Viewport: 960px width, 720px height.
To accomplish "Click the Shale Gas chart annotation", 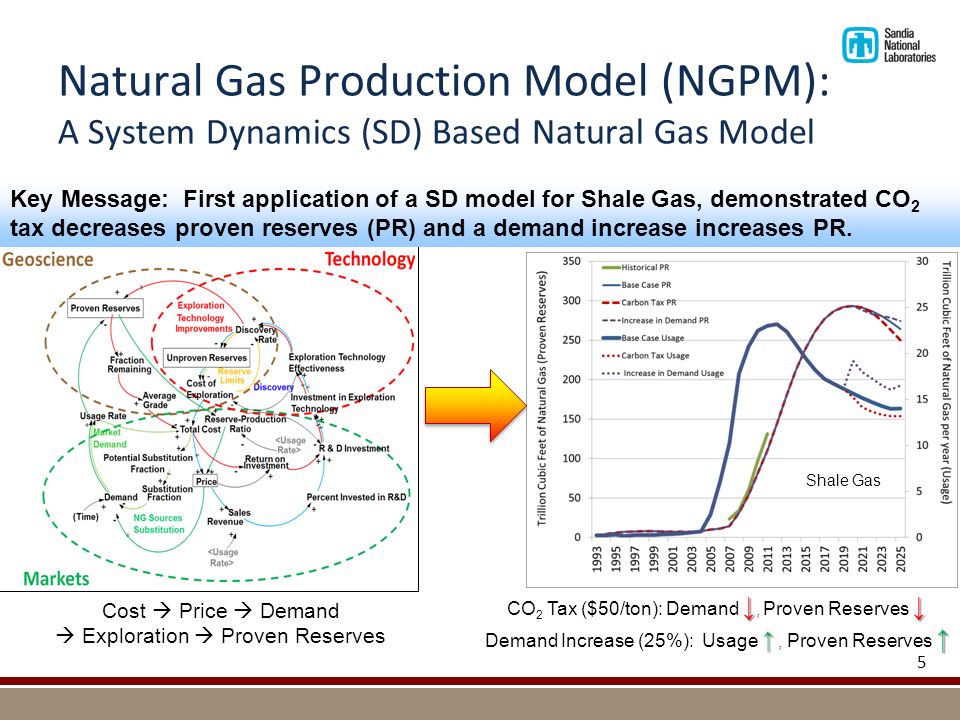I will click(x=843, y=480).
